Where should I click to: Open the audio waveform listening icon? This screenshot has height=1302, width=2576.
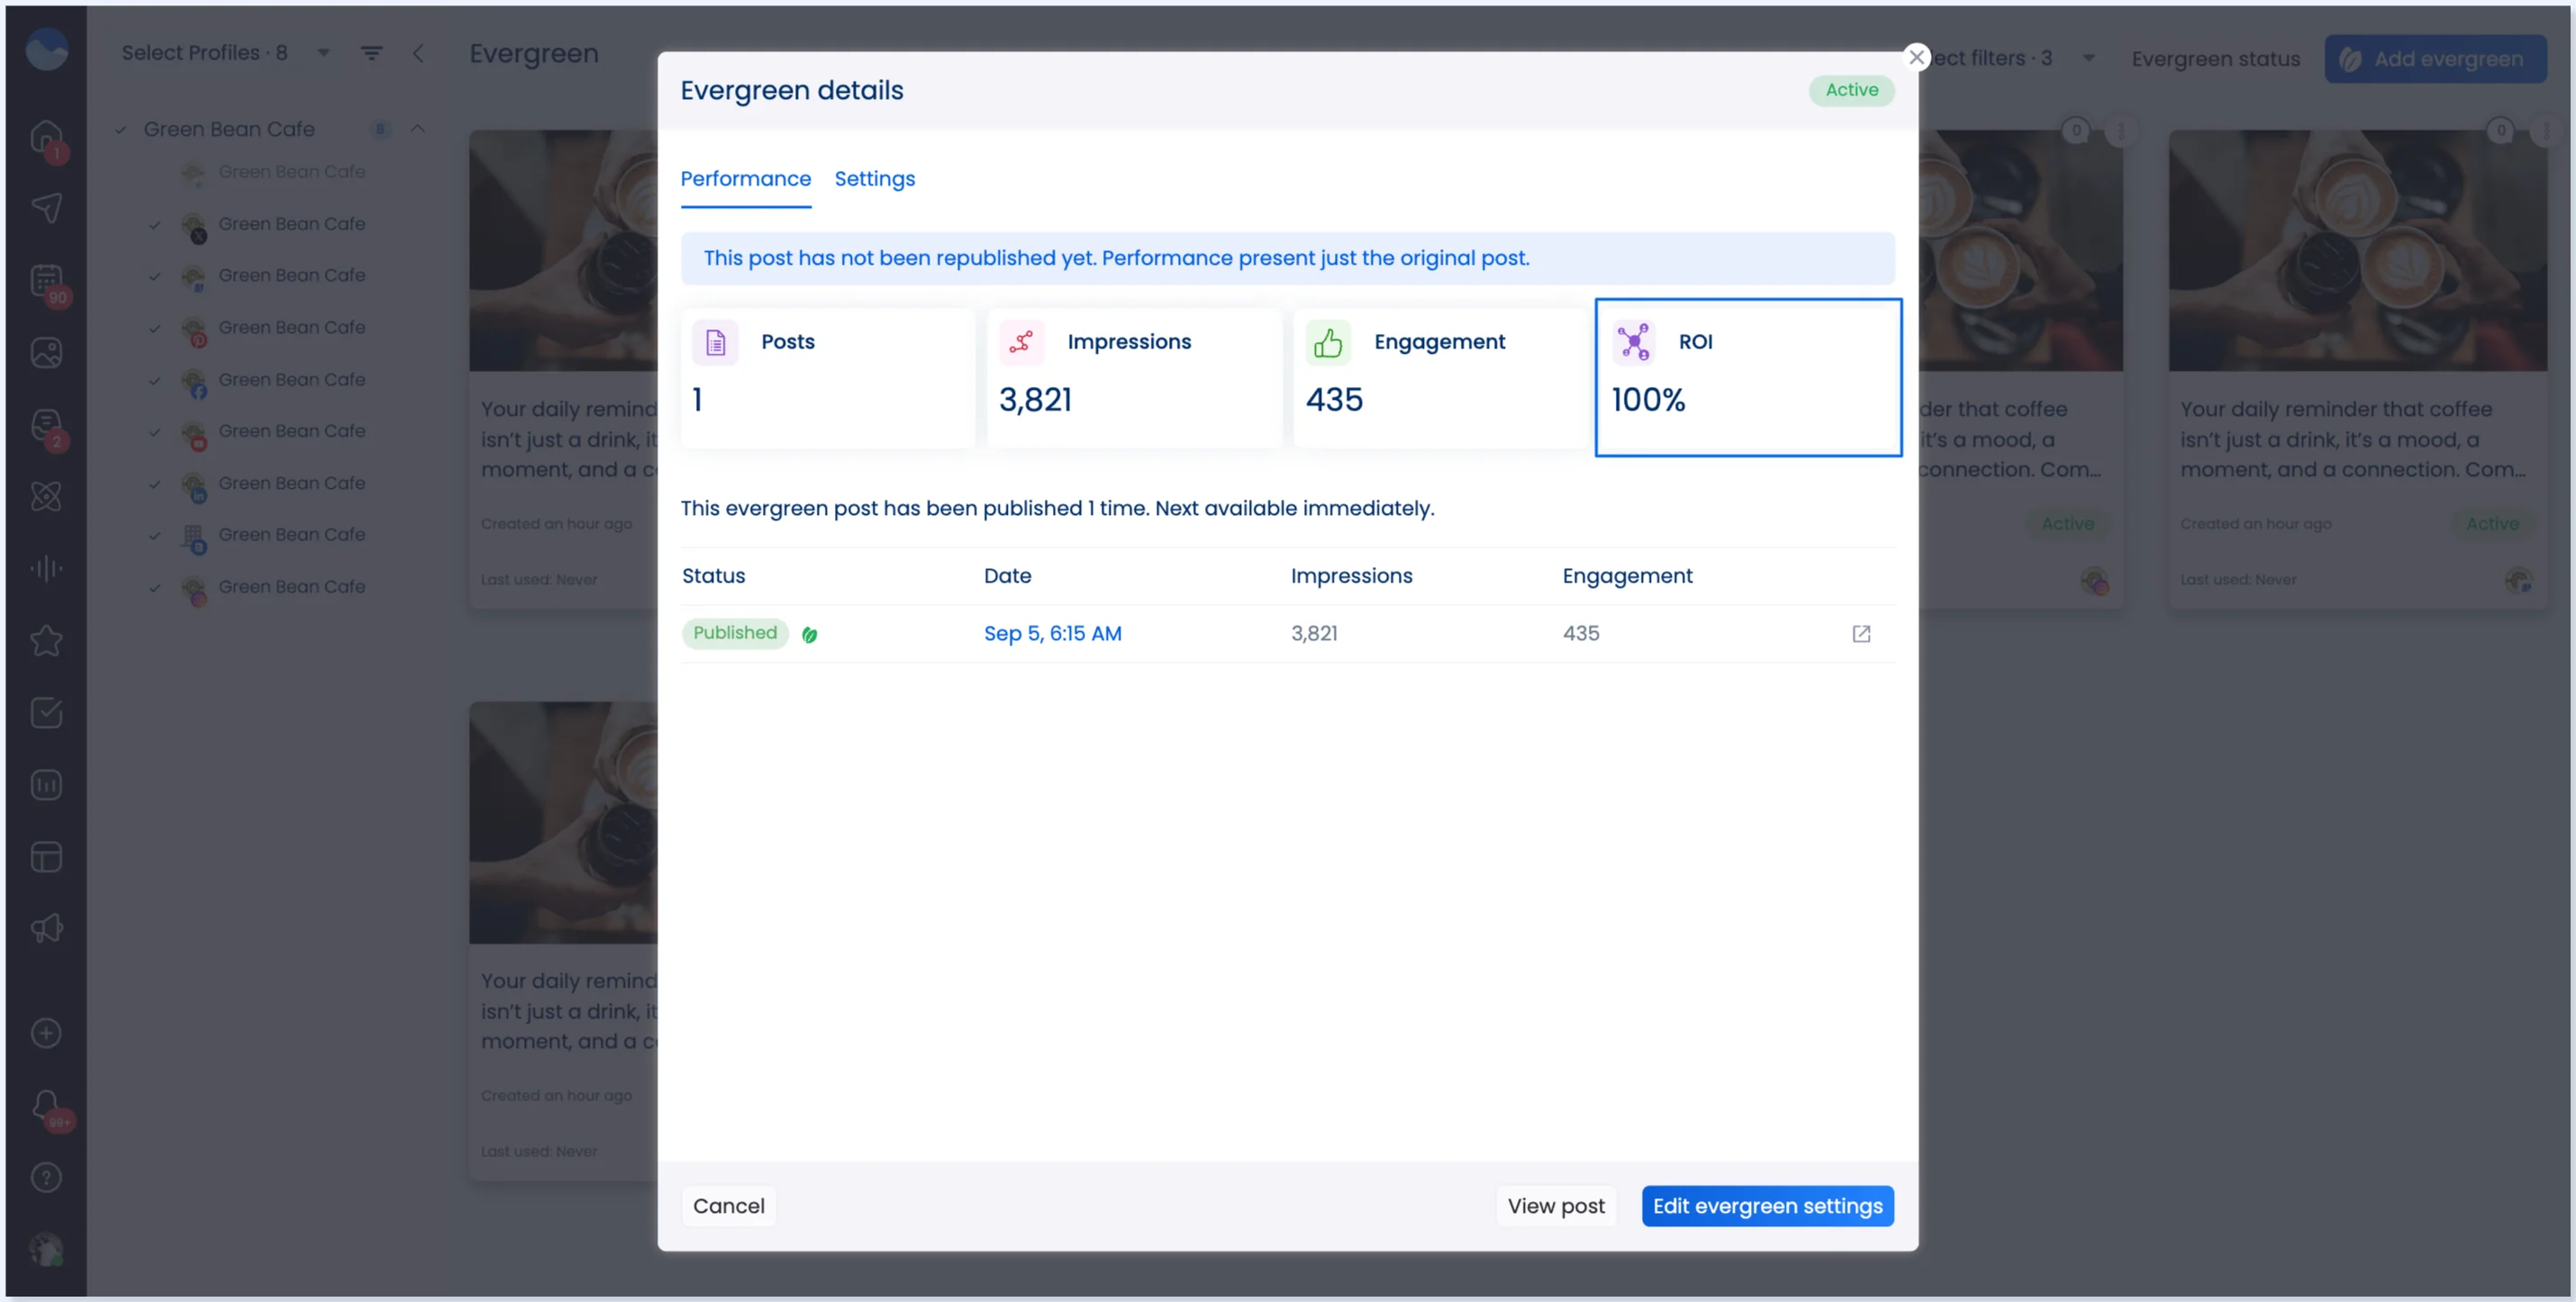[x=46, y=569]
